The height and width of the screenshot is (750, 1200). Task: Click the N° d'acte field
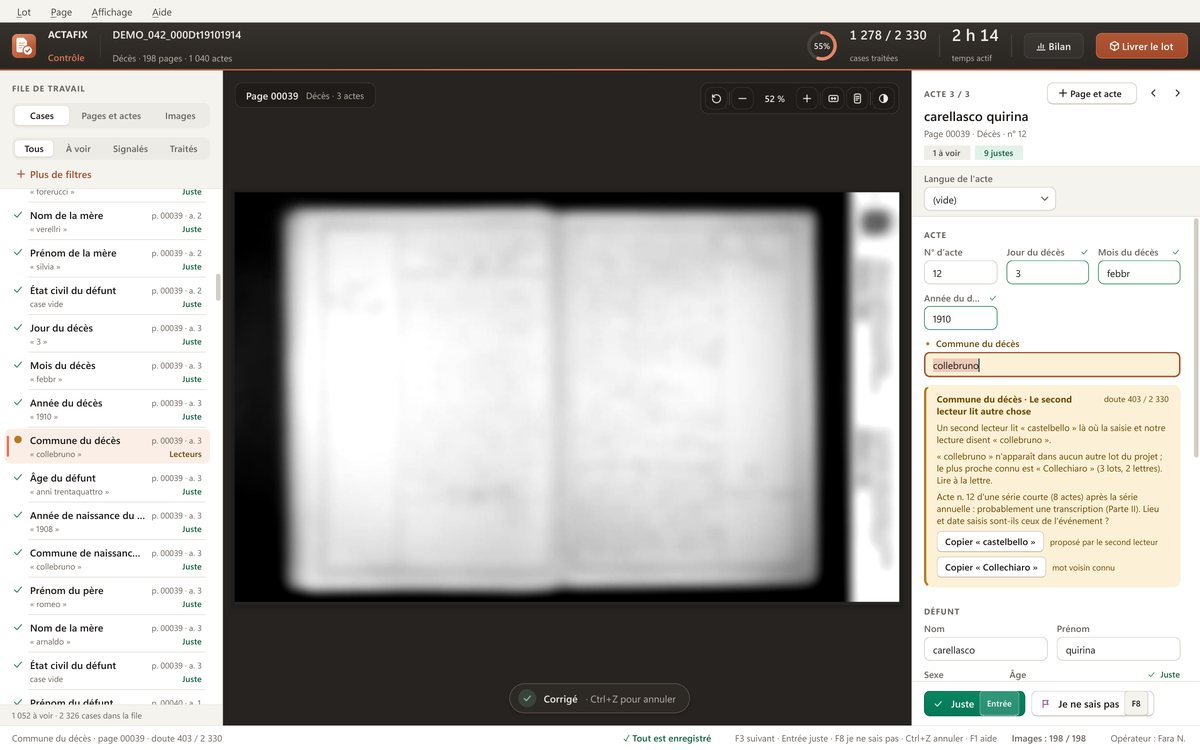pyautogui.click(x=961, y=272)
